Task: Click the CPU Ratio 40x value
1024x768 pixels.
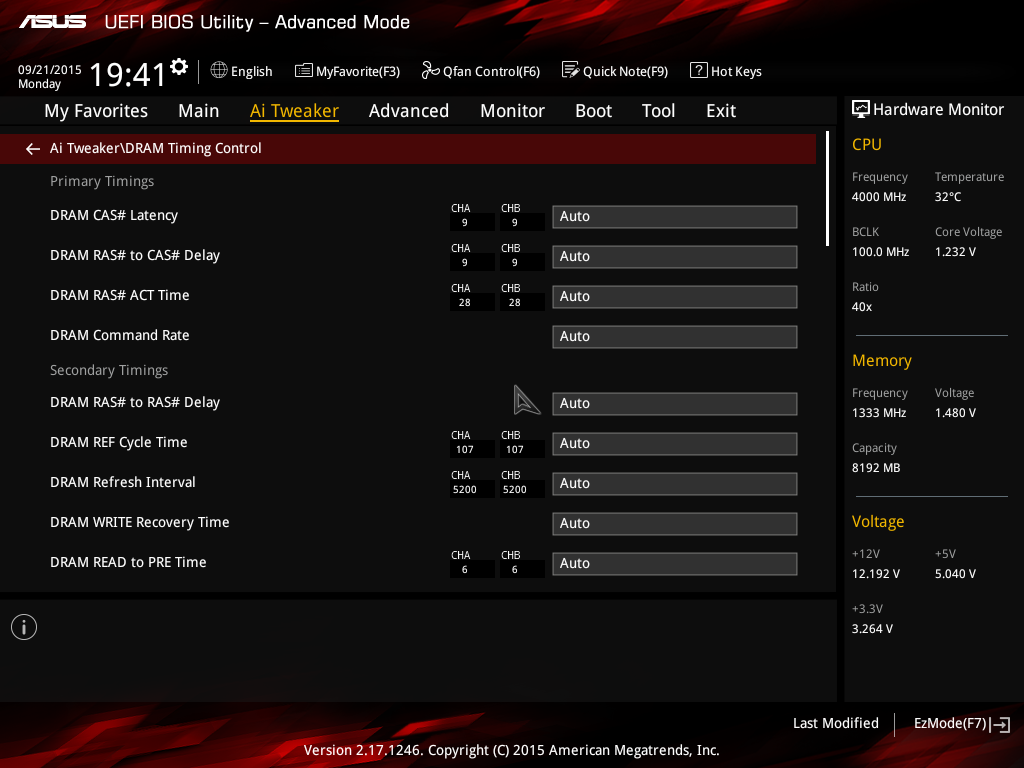Action: tap(862, 306)
